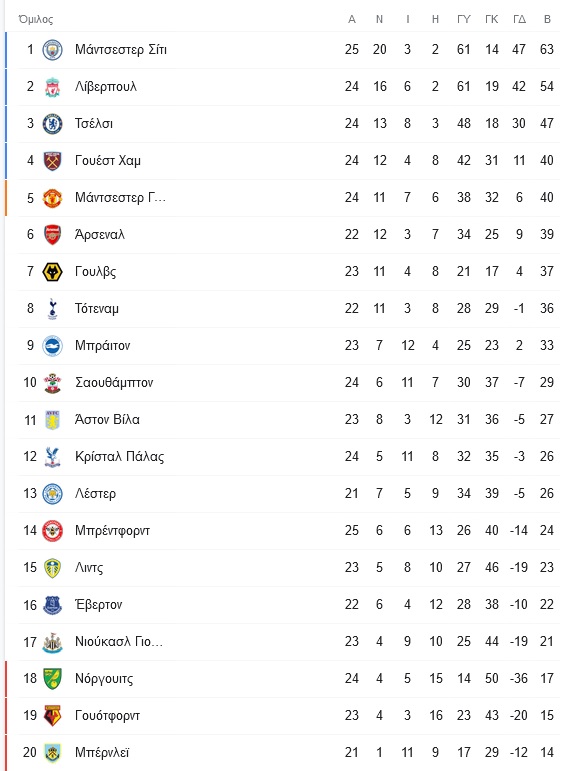Select the Norwich City canary crest
The width and height of the screenshot is (573, 771).
point(52,679)
